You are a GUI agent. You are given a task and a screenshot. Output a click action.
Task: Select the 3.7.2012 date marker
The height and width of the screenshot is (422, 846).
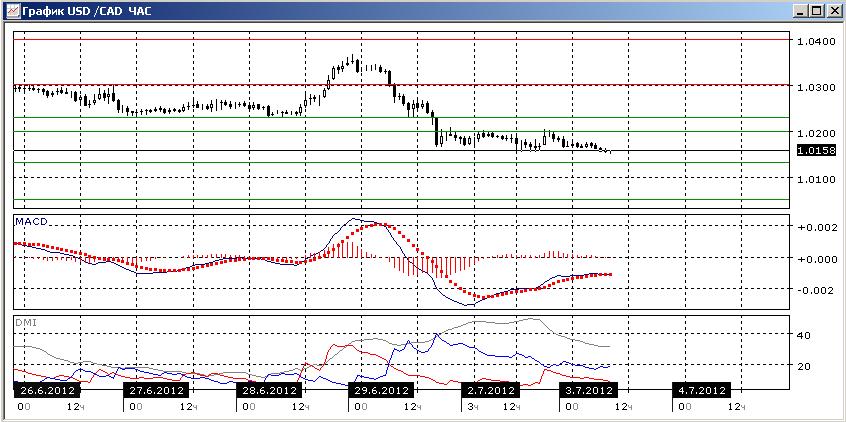588,390
